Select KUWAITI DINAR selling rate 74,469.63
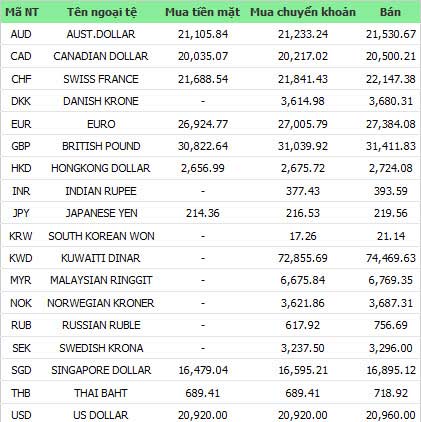This screenshot has width=421, height=422. (x=391, y=258)
